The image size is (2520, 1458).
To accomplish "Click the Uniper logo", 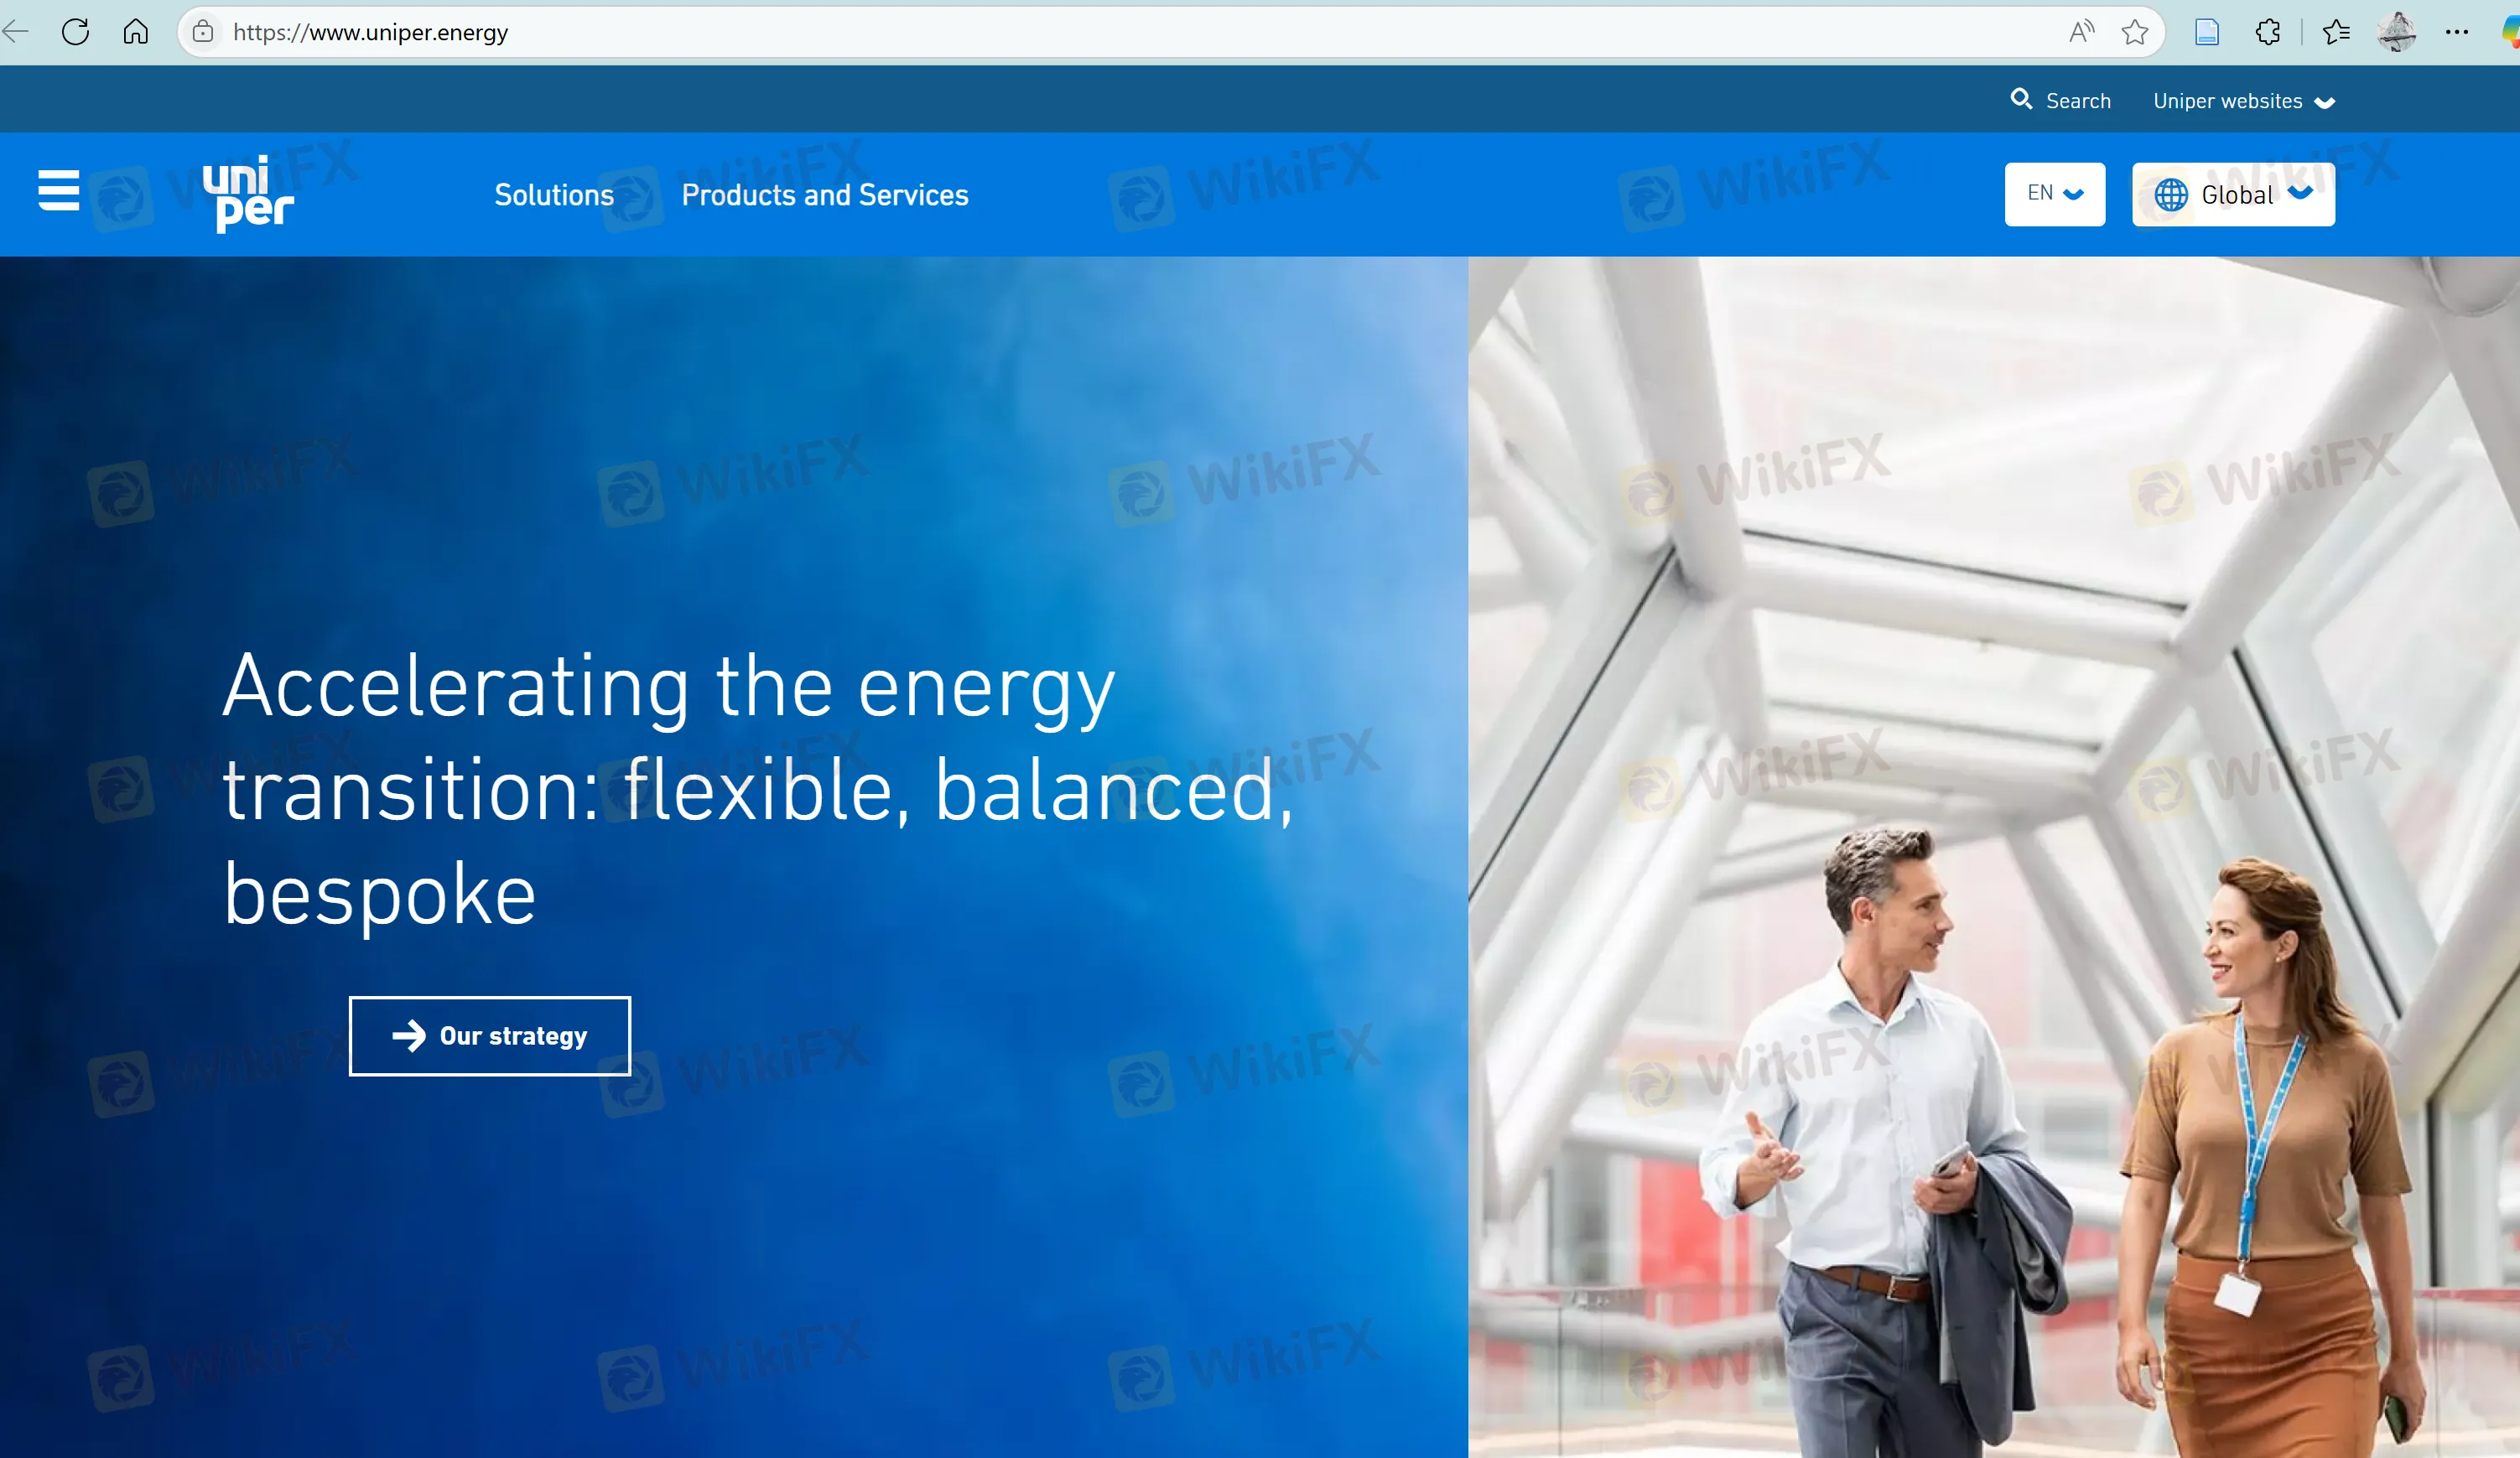I will click(248, 194).
